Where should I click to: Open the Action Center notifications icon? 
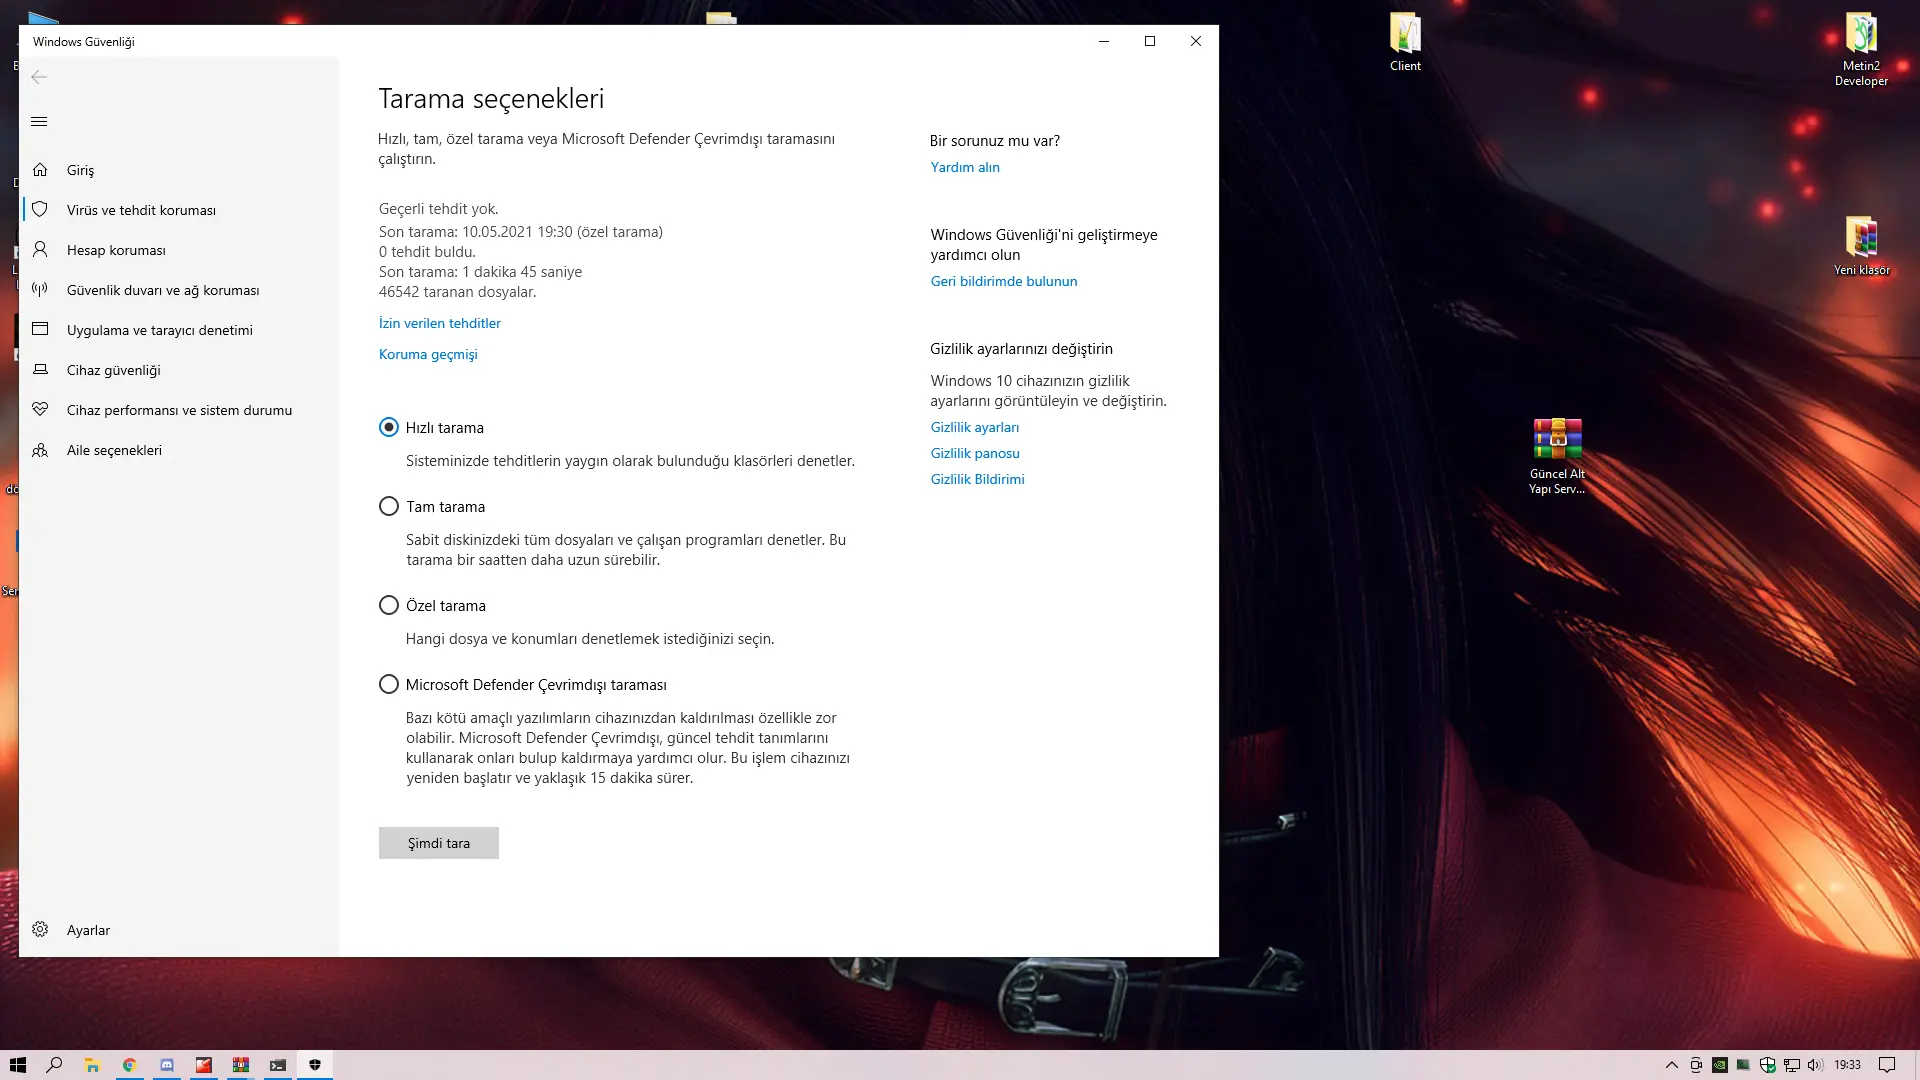[x=1887, y=1065]
